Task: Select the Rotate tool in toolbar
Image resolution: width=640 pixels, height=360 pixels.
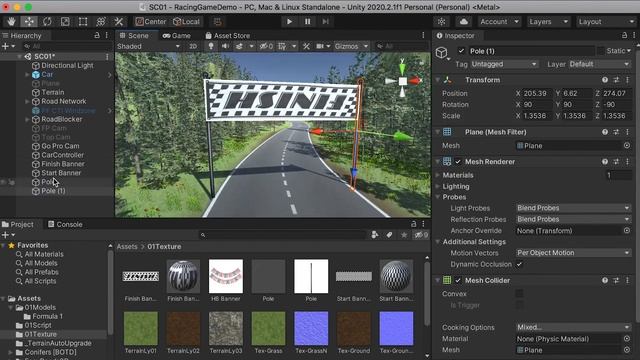Action: (47, 22)
